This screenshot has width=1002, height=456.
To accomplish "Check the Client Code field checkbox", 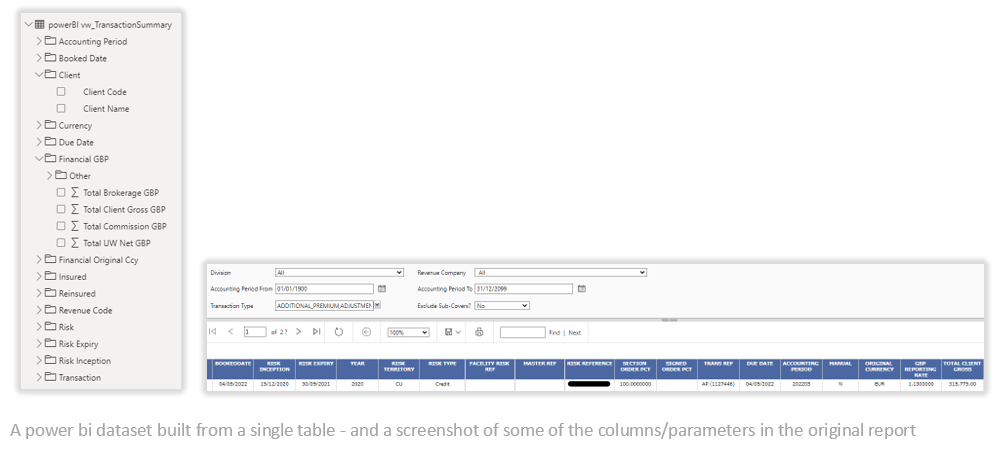I will click(x=61, y=92).
